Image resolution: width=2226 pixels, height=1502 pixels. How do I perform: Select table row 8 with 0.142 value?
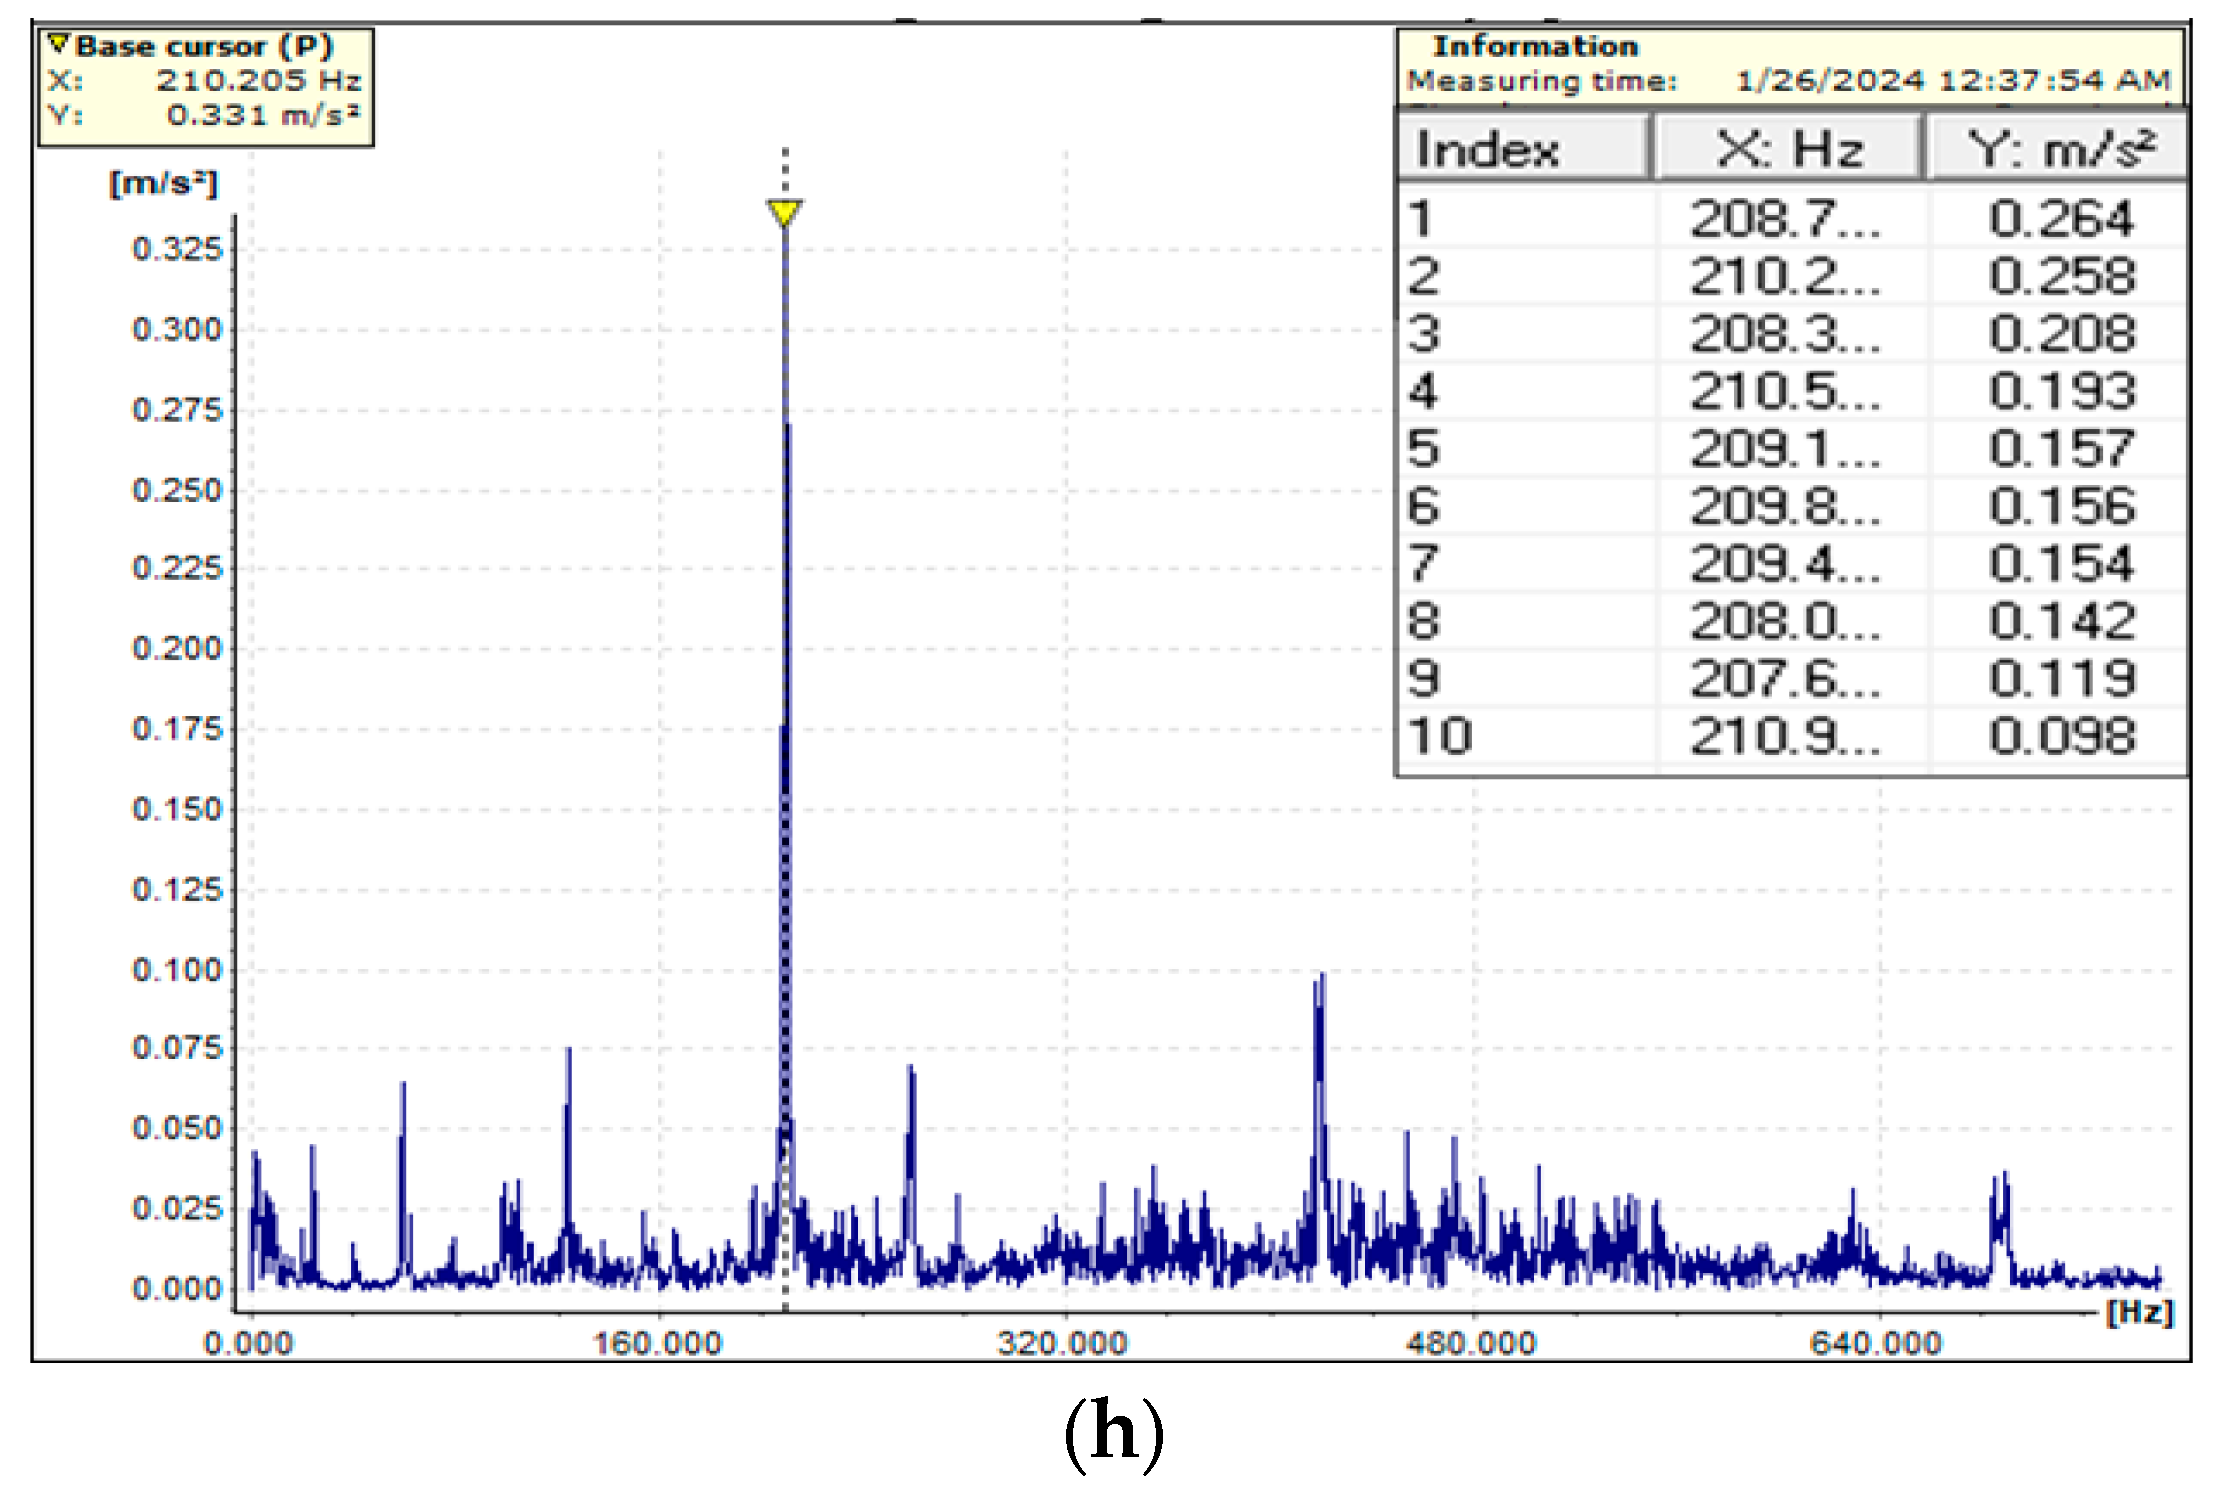coord(1790,621)
